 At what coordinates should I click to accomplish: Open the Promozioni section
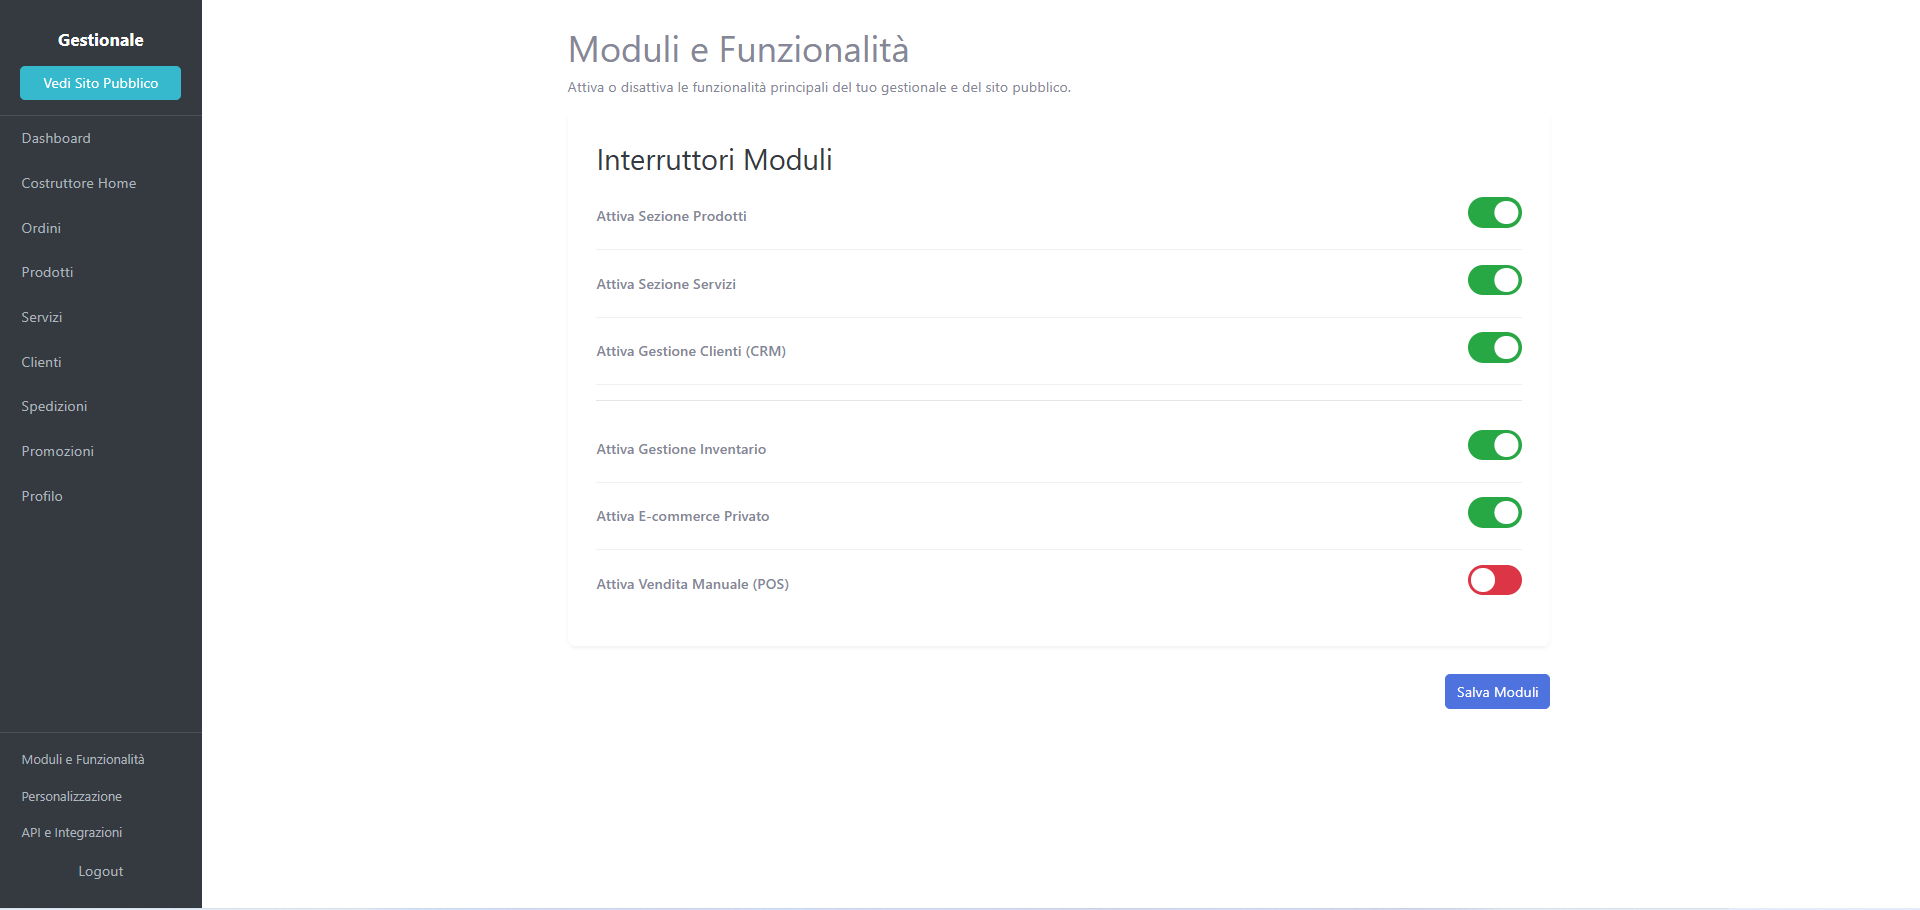(x=57, y=451)
